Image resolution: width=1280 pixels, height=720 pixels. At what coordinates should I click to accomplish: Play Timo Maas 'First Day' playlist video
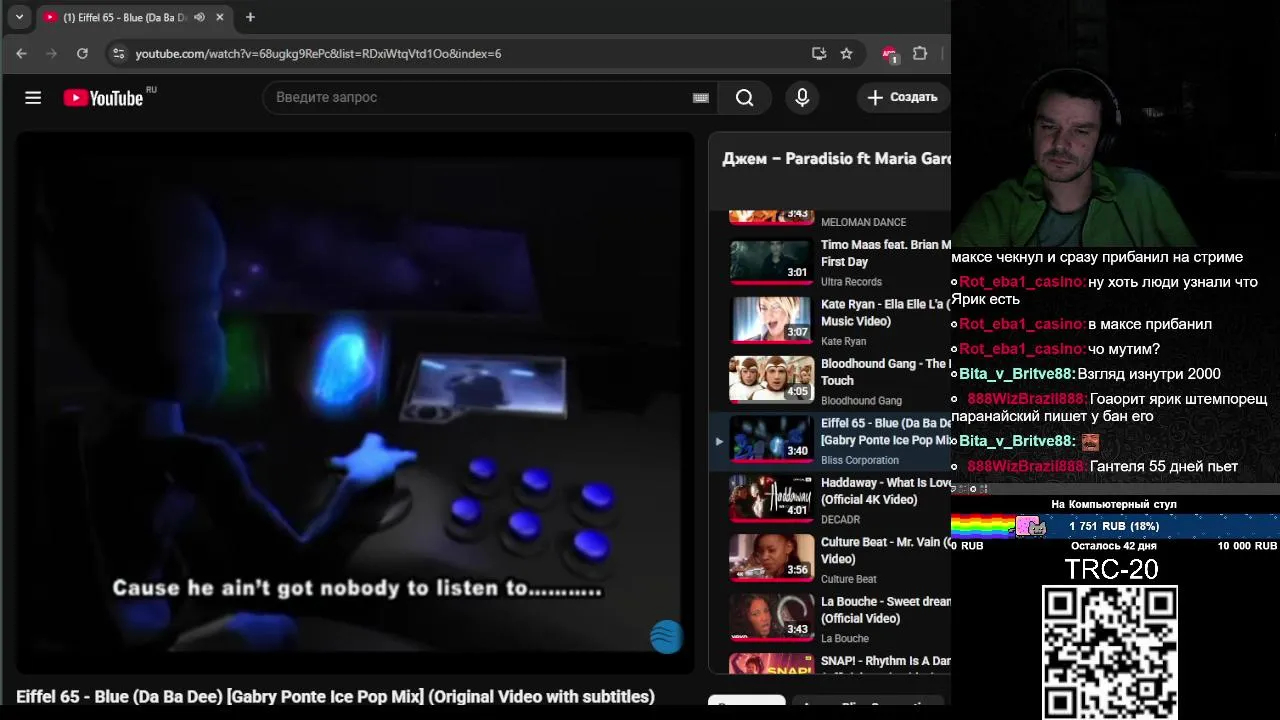[x=771, y=262]
